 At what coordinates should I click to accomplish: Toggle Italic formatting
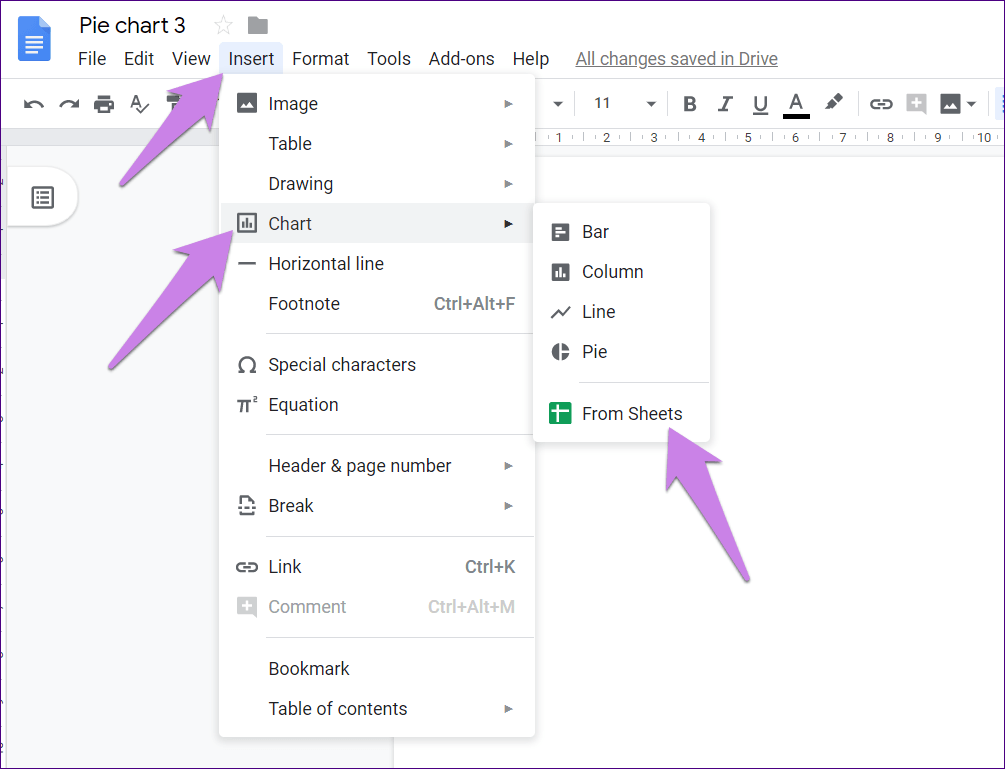point(725,104)
